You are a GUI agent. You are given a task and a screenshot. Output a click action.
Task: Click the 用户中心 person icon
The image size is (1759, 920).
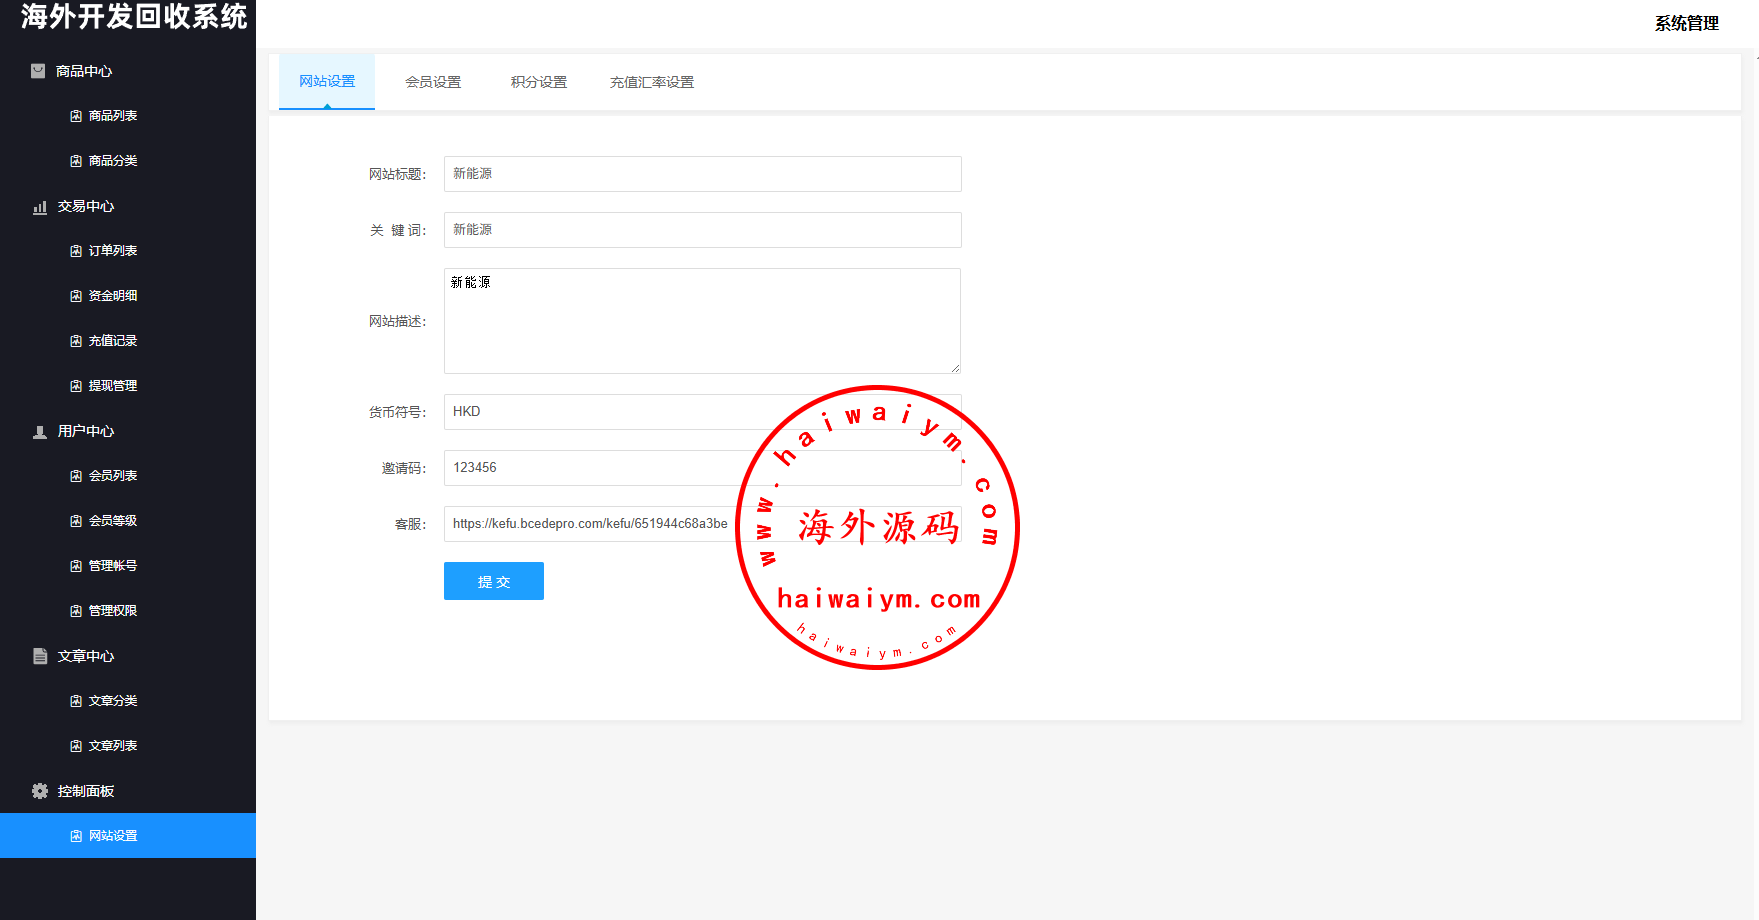click(40, 432)
